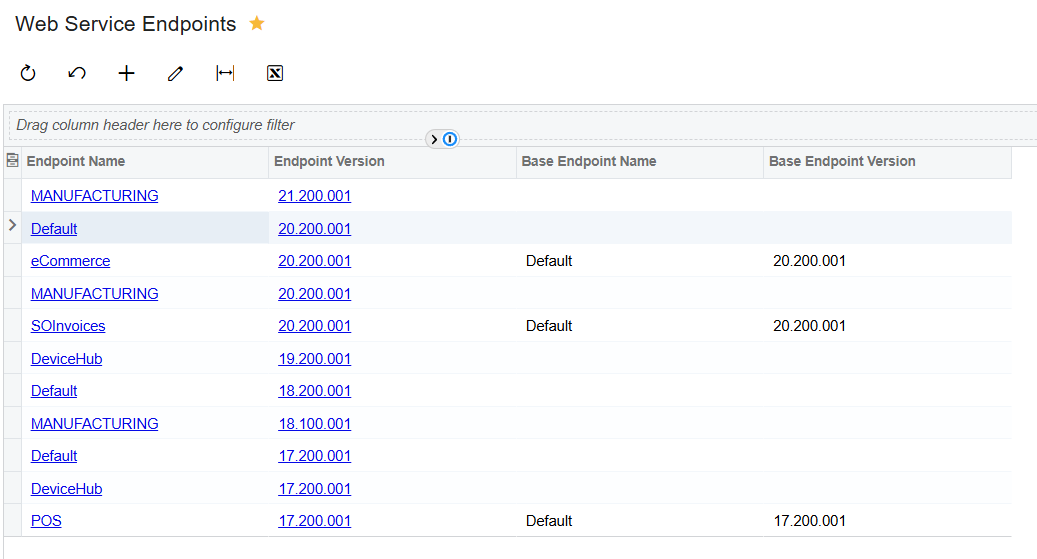Refresh the endpoints list
This screenshot has height=559, width=1037.
[x=28, y=73]
